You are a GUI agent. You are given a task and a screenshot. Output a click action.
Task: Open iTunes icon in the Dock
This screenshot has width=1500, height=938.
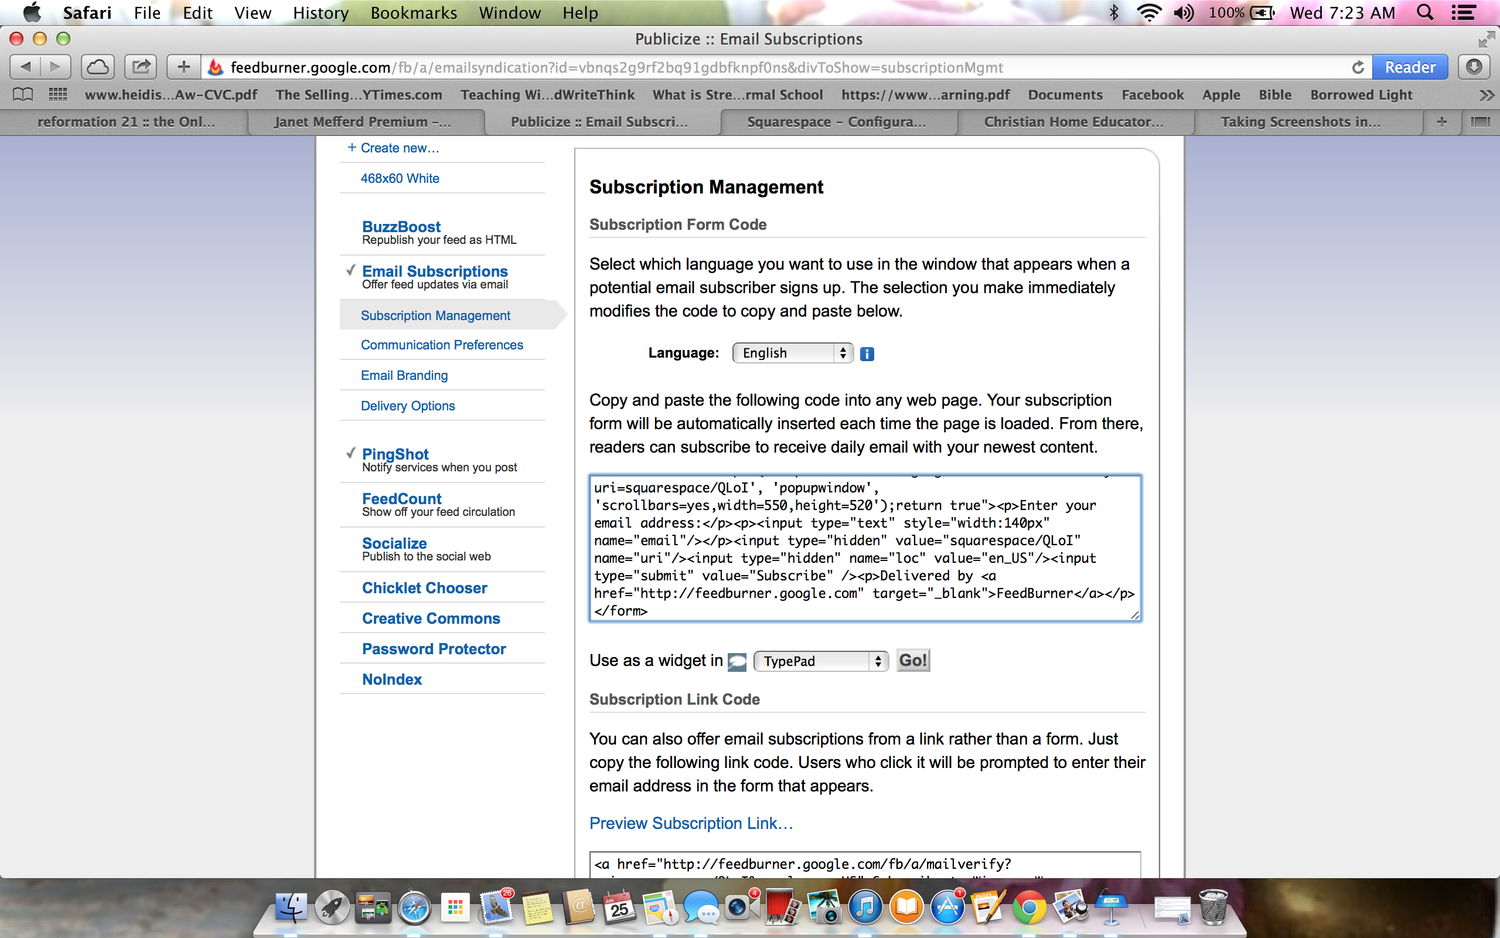point(865,908)
